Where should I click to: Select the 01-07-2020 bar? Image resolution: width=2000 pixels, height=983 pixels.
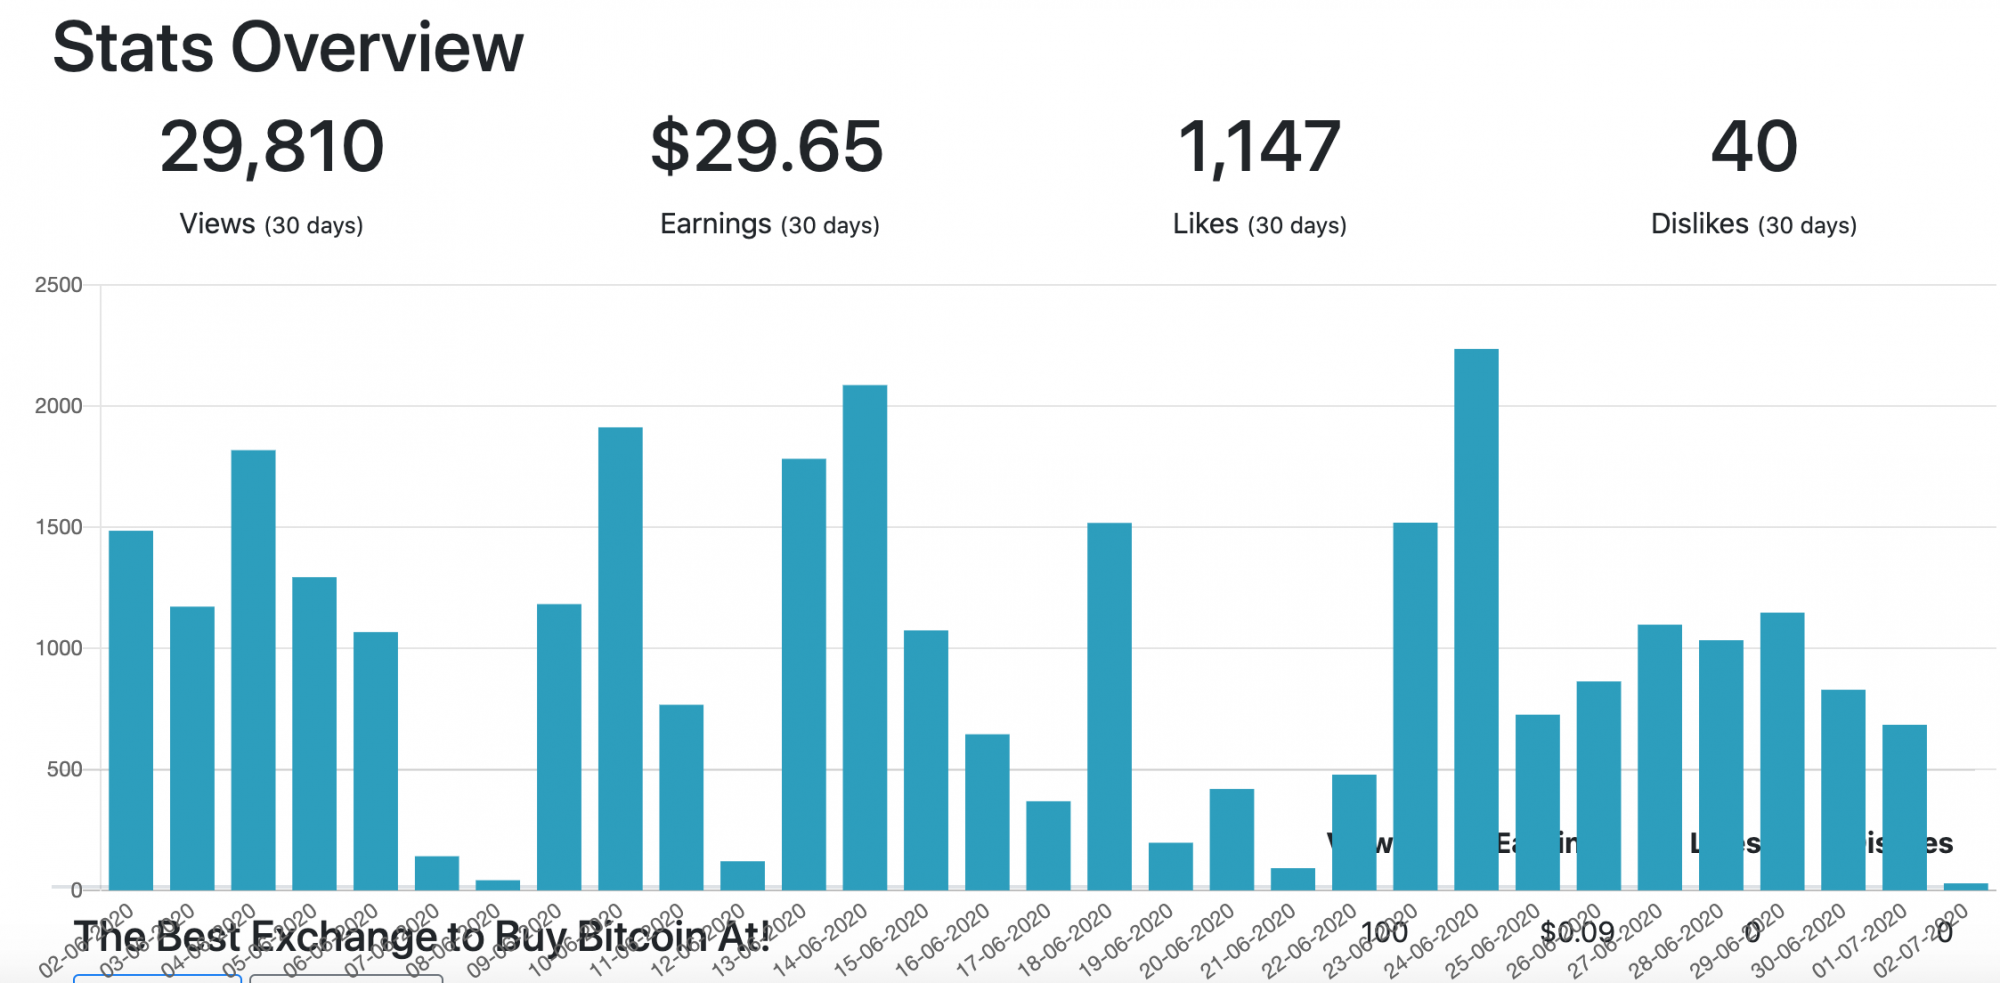(x=1904, y=807)
